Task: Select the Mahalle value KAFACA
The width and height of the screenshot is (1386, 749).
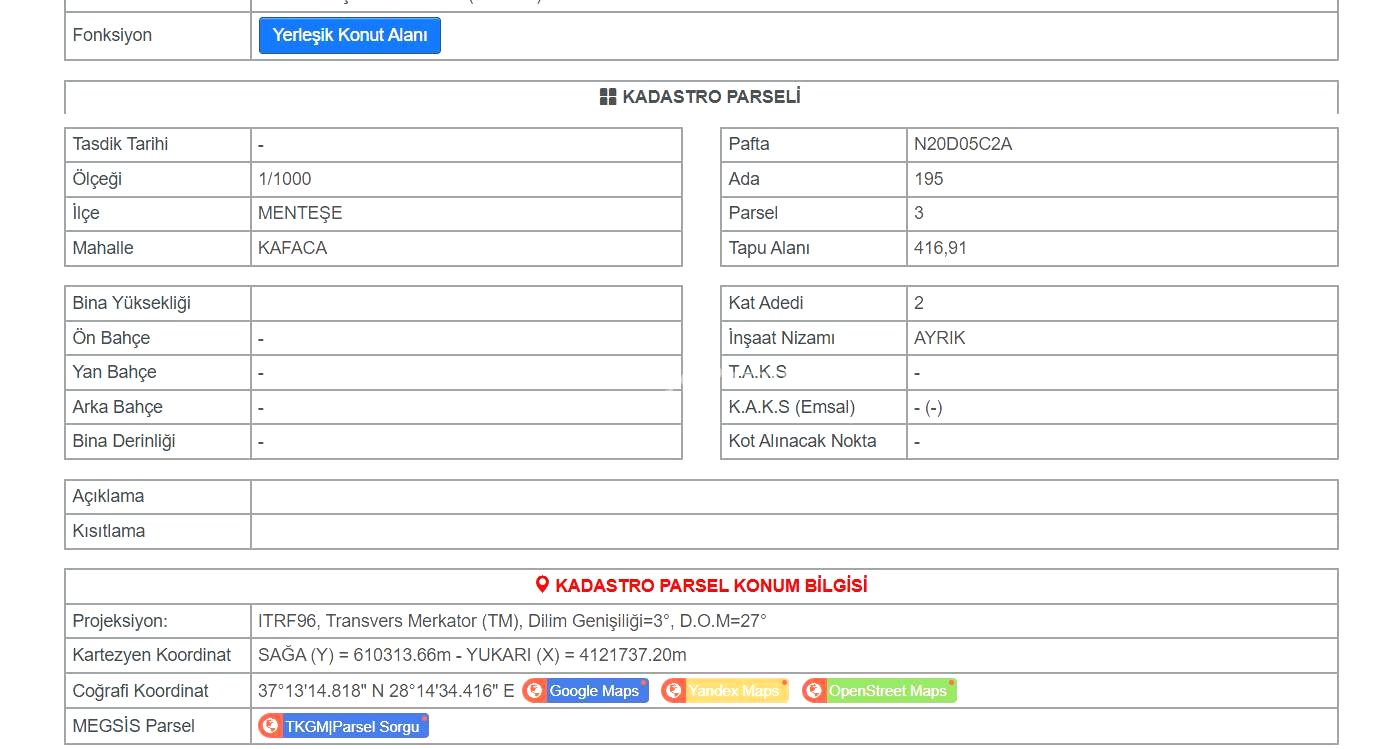Action: tap(293, 248)
